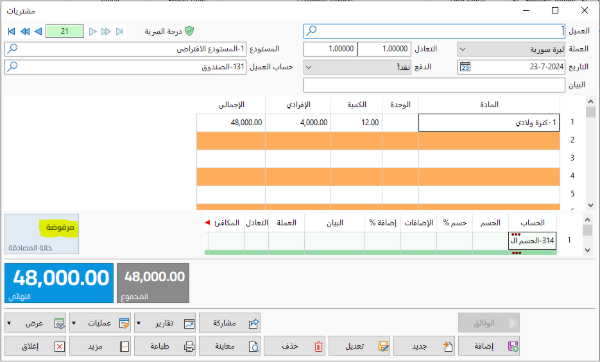Click the search icon in حساب العميل field
Viewport: 600px width, 362px height.
point(12,67)
